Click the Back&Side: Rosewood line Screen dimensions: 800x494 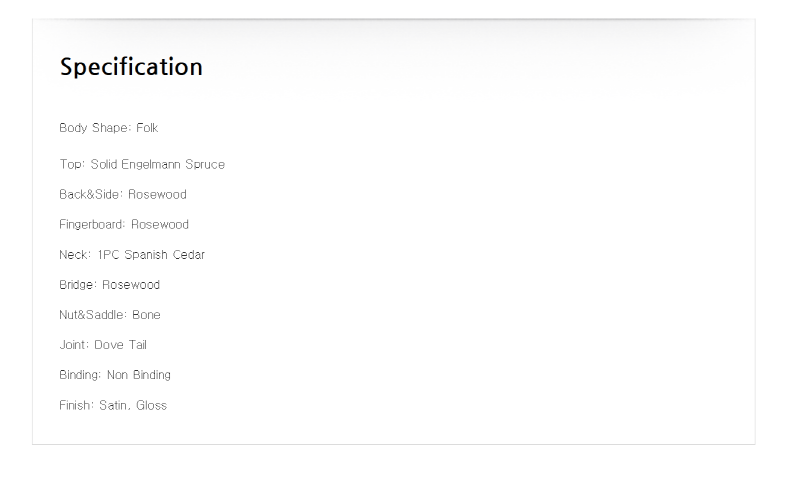click(x=123, y=194)
